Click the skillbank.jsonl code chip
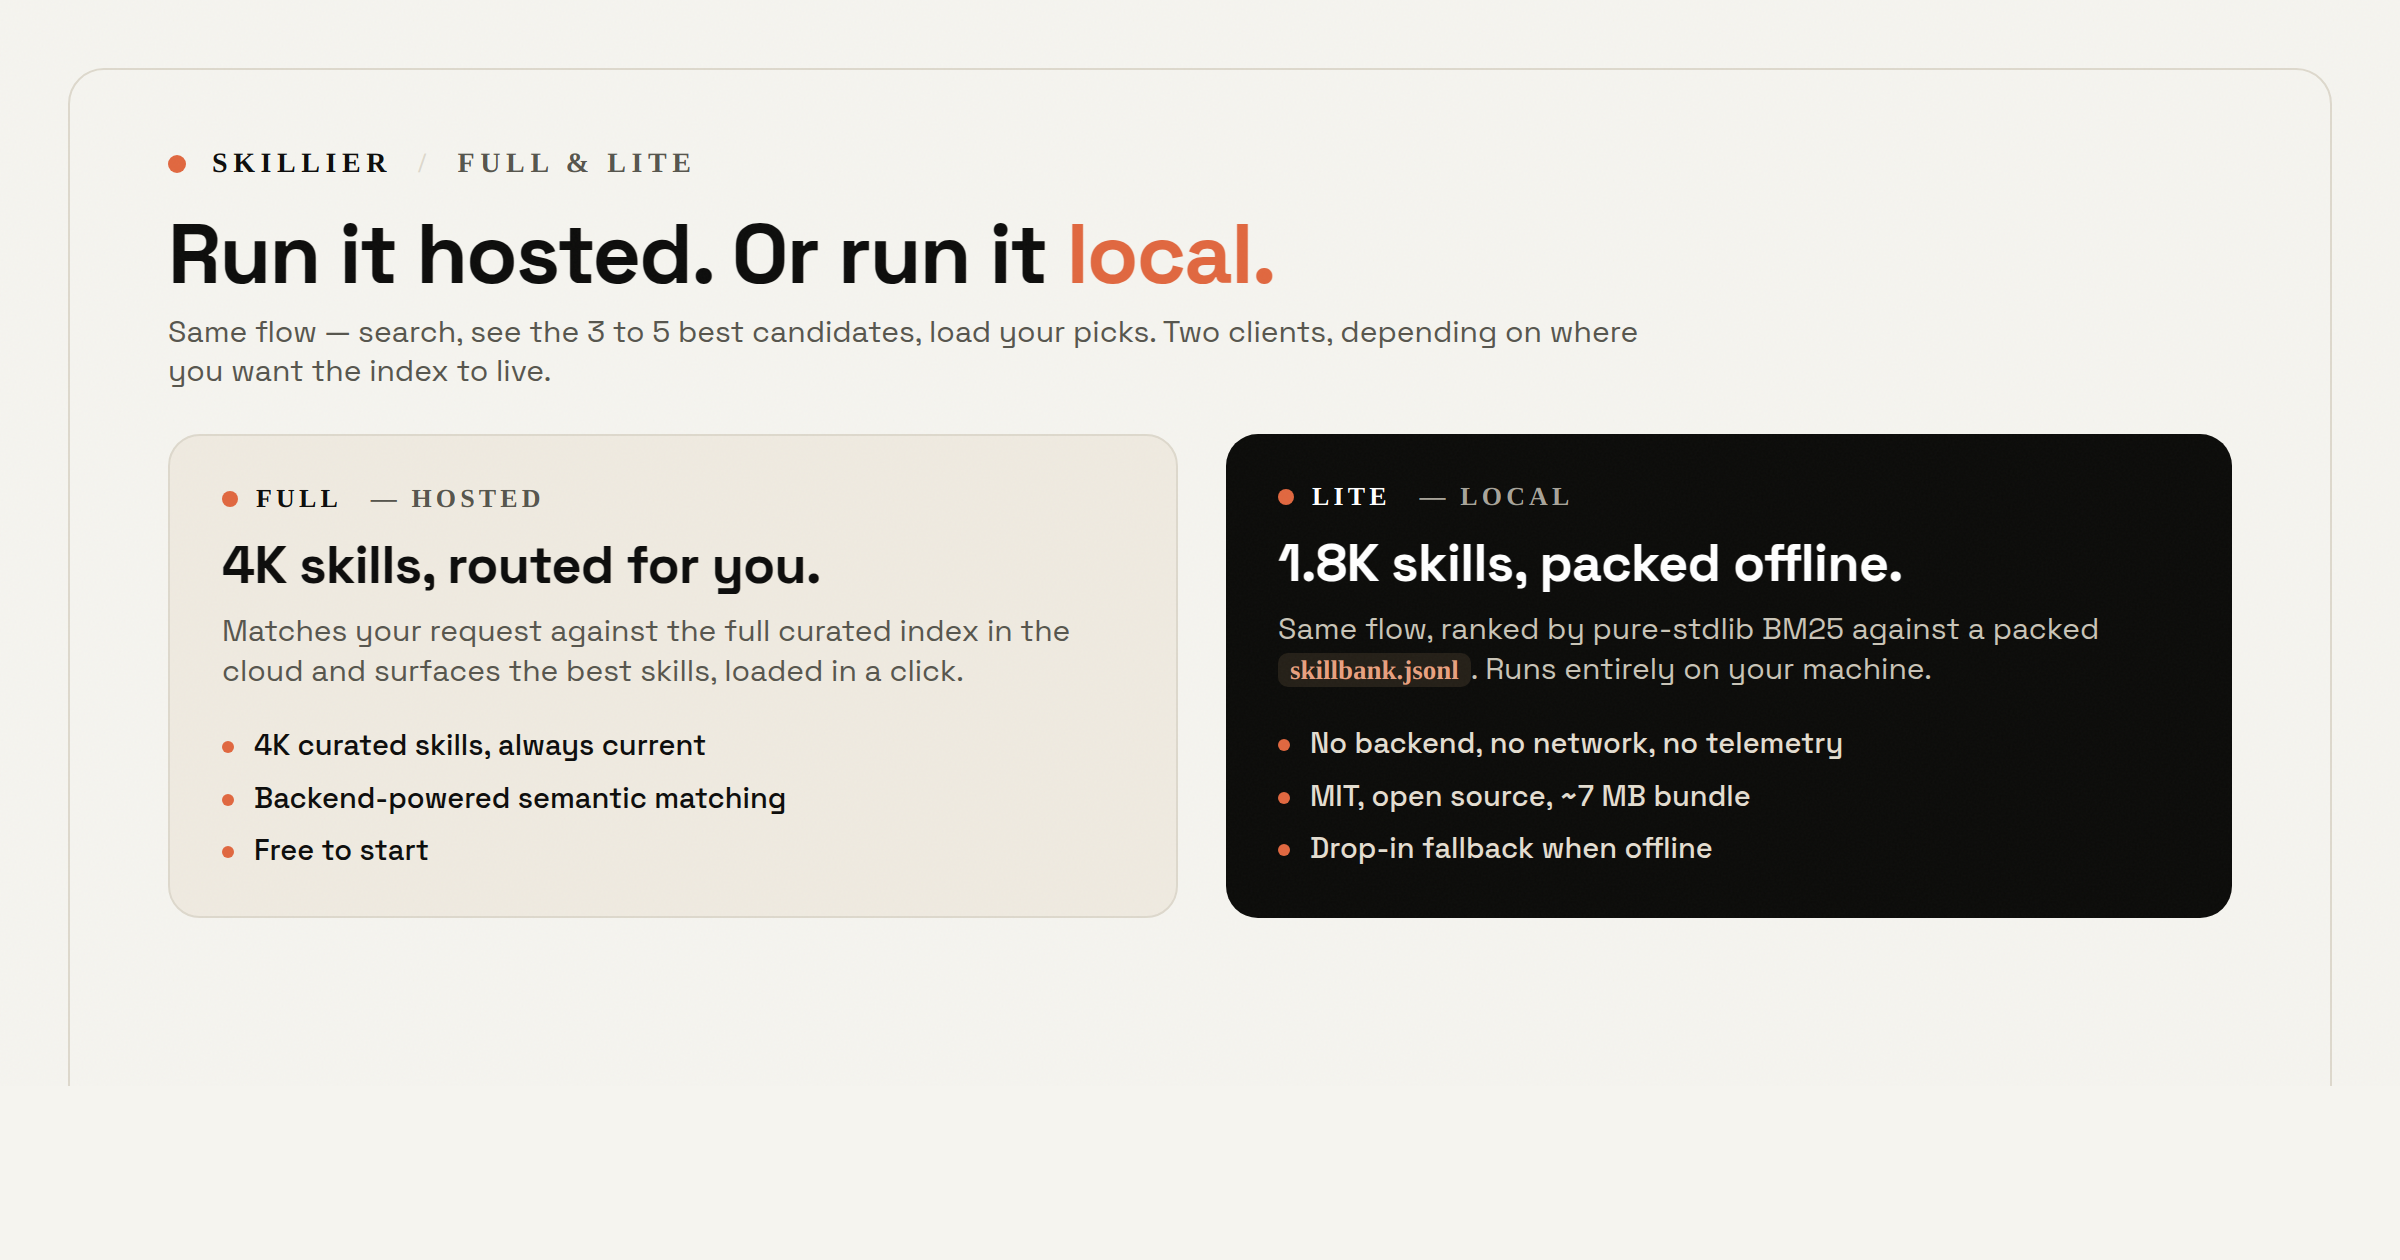Viewport: 2400px width, 1260px height. pos(1373,670)
